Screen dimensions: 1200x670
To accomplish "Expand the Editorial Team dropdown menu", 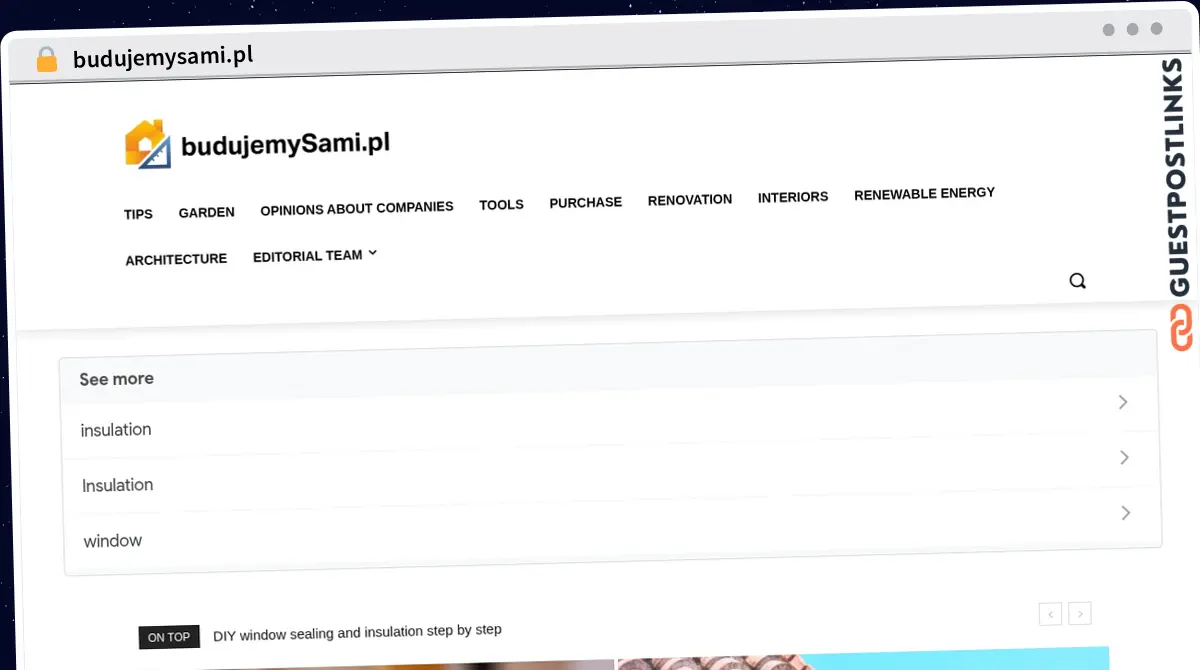I will point(315,255).
